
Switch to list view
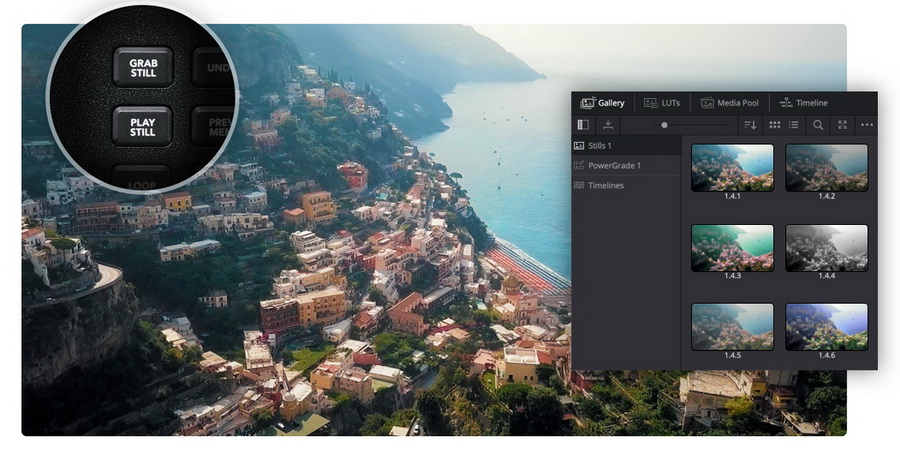point(793,125)
